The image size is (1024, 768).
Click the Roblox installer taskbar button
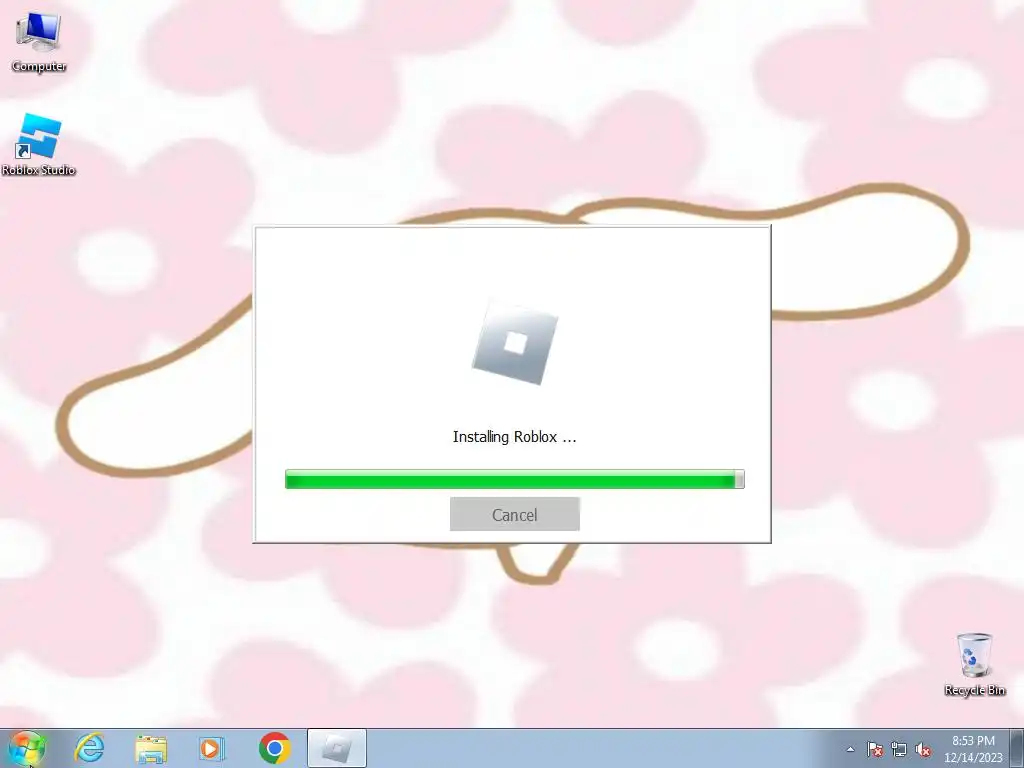pos(337,748)
